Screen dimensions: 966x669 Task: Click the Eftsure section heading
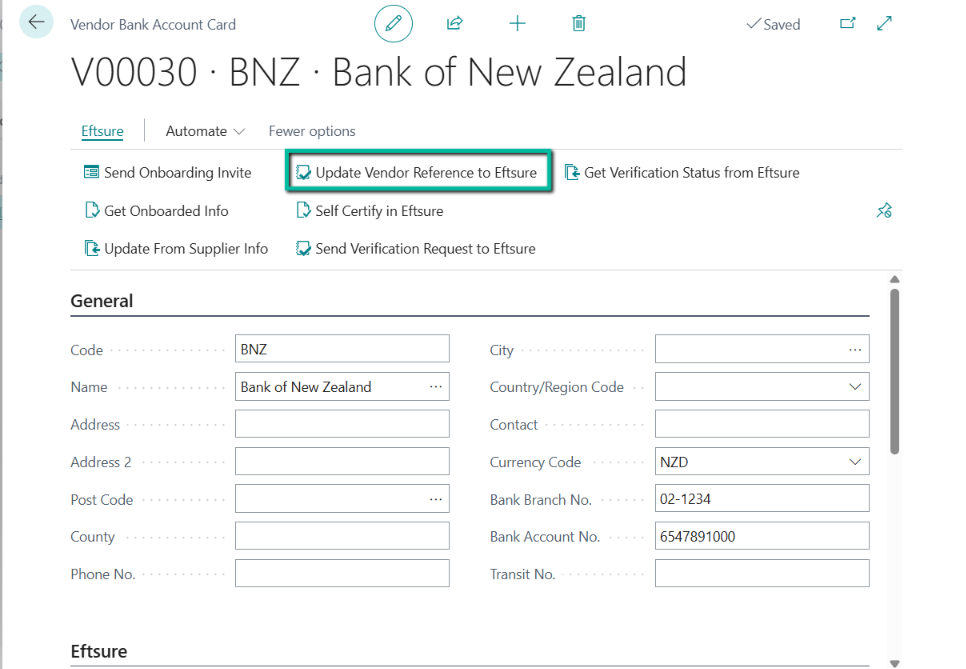[x=99, y=652]
